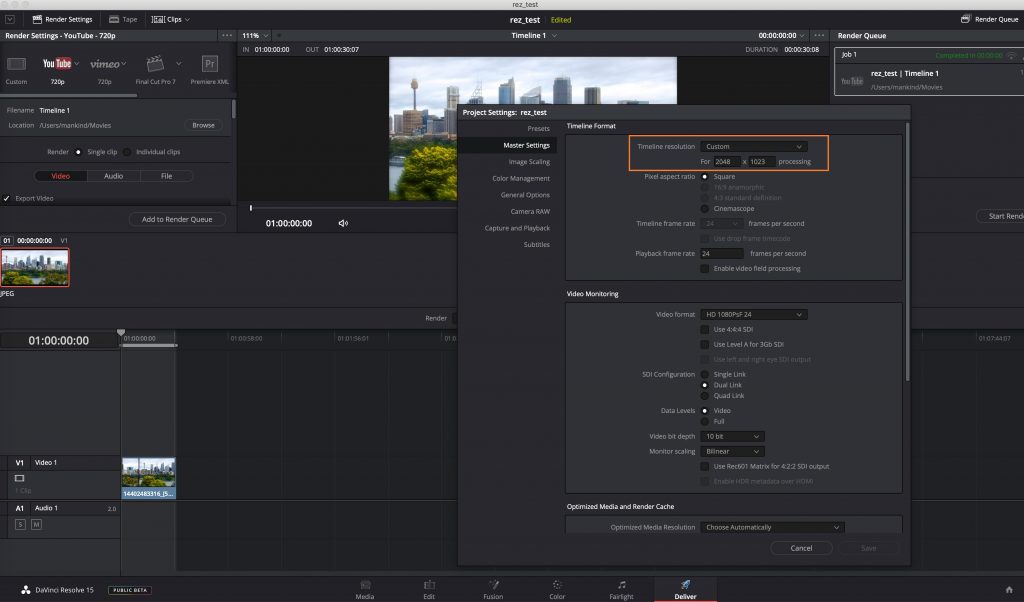Select the Premiere XML preset icon
This screenshot has width=1024, height=602.
(209, 63)
